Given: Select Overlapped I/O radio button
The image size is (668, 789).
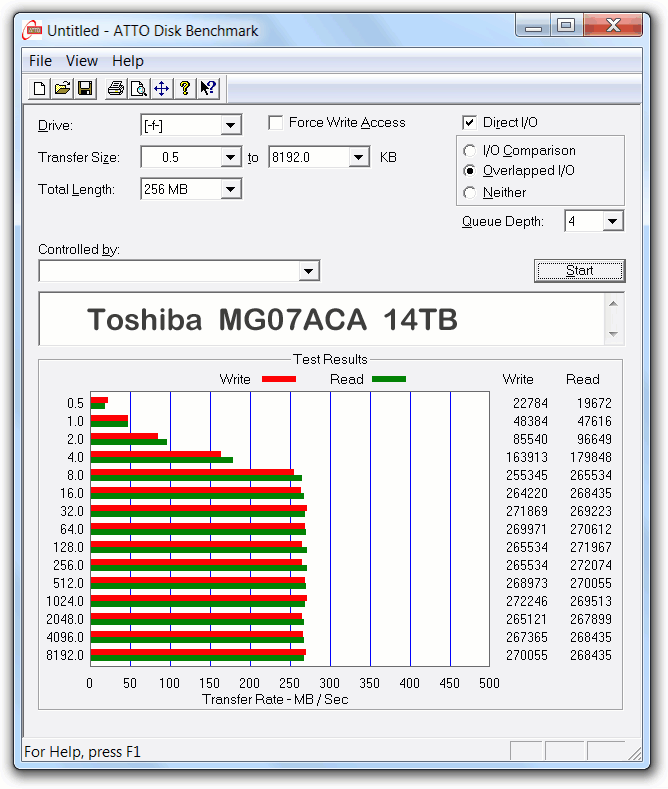Looking at the screenshot, I should coord(469,171).
